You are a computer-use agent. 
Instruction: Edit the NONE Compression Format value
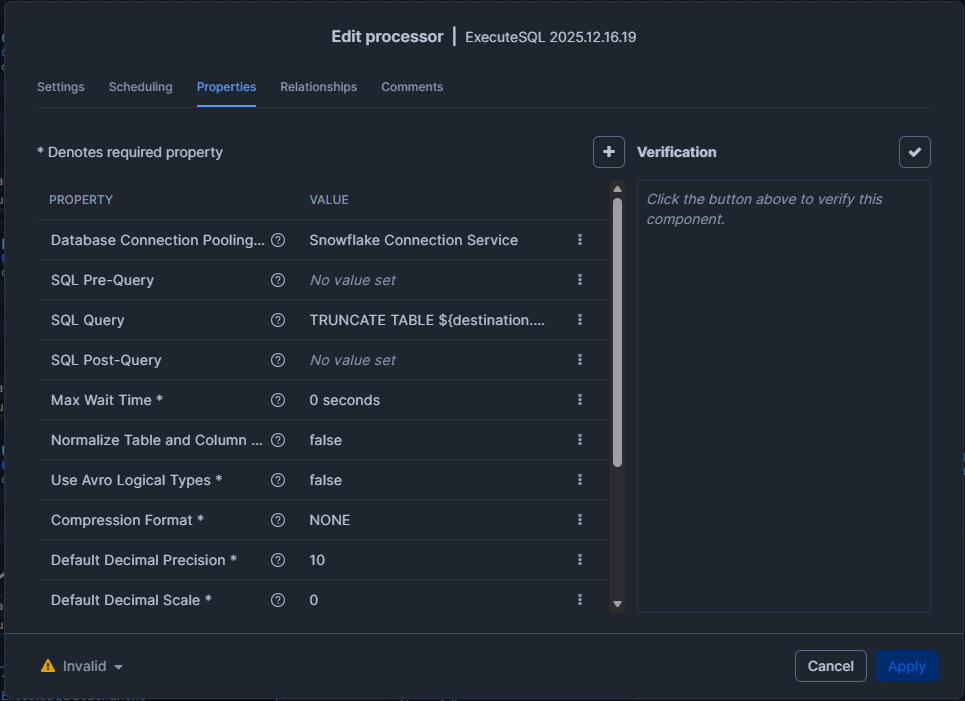point(330,520)
